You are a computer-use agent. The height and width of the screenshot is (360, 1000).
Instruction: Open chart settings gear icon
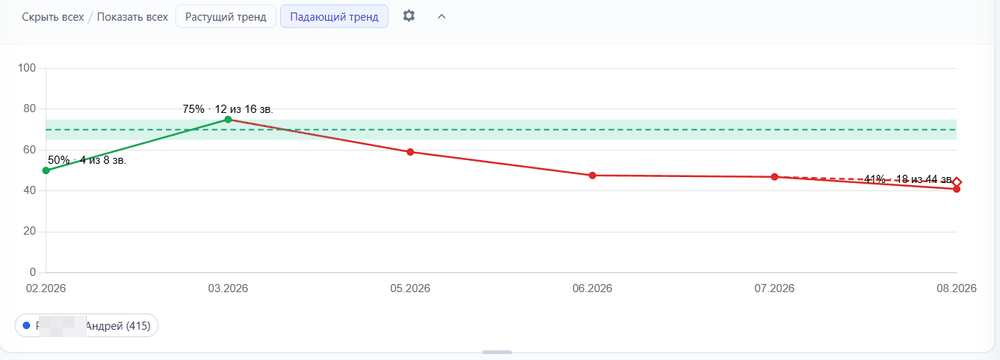409,17
